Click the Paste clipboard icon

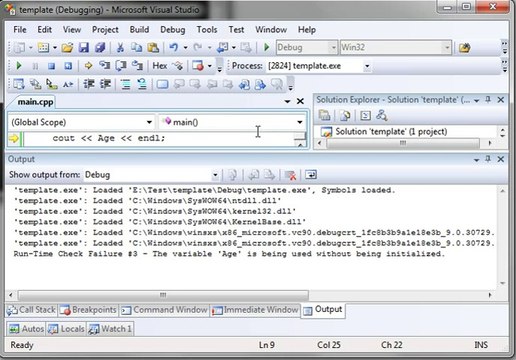pyautogui.click(x=153, y=48)
